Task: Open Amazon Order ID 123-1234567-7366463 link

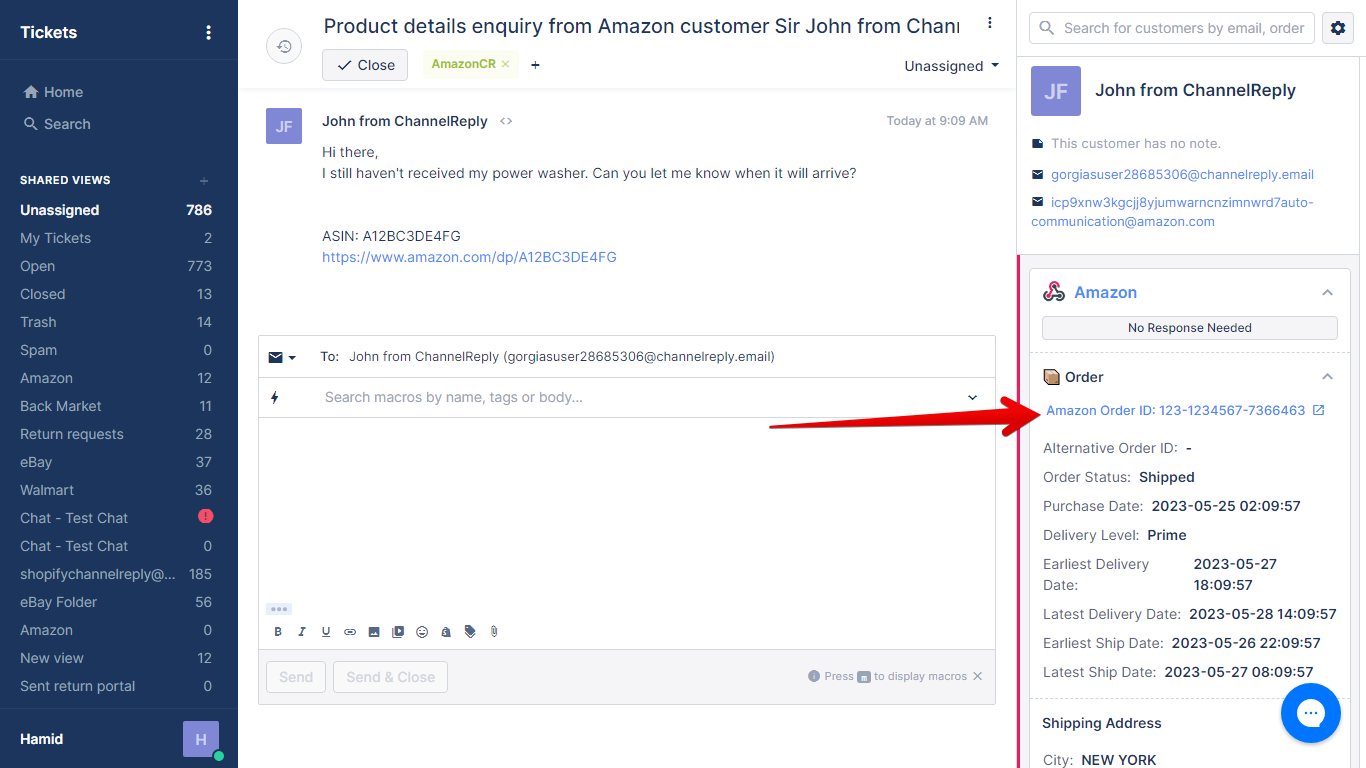Action: pos(1176,410)
